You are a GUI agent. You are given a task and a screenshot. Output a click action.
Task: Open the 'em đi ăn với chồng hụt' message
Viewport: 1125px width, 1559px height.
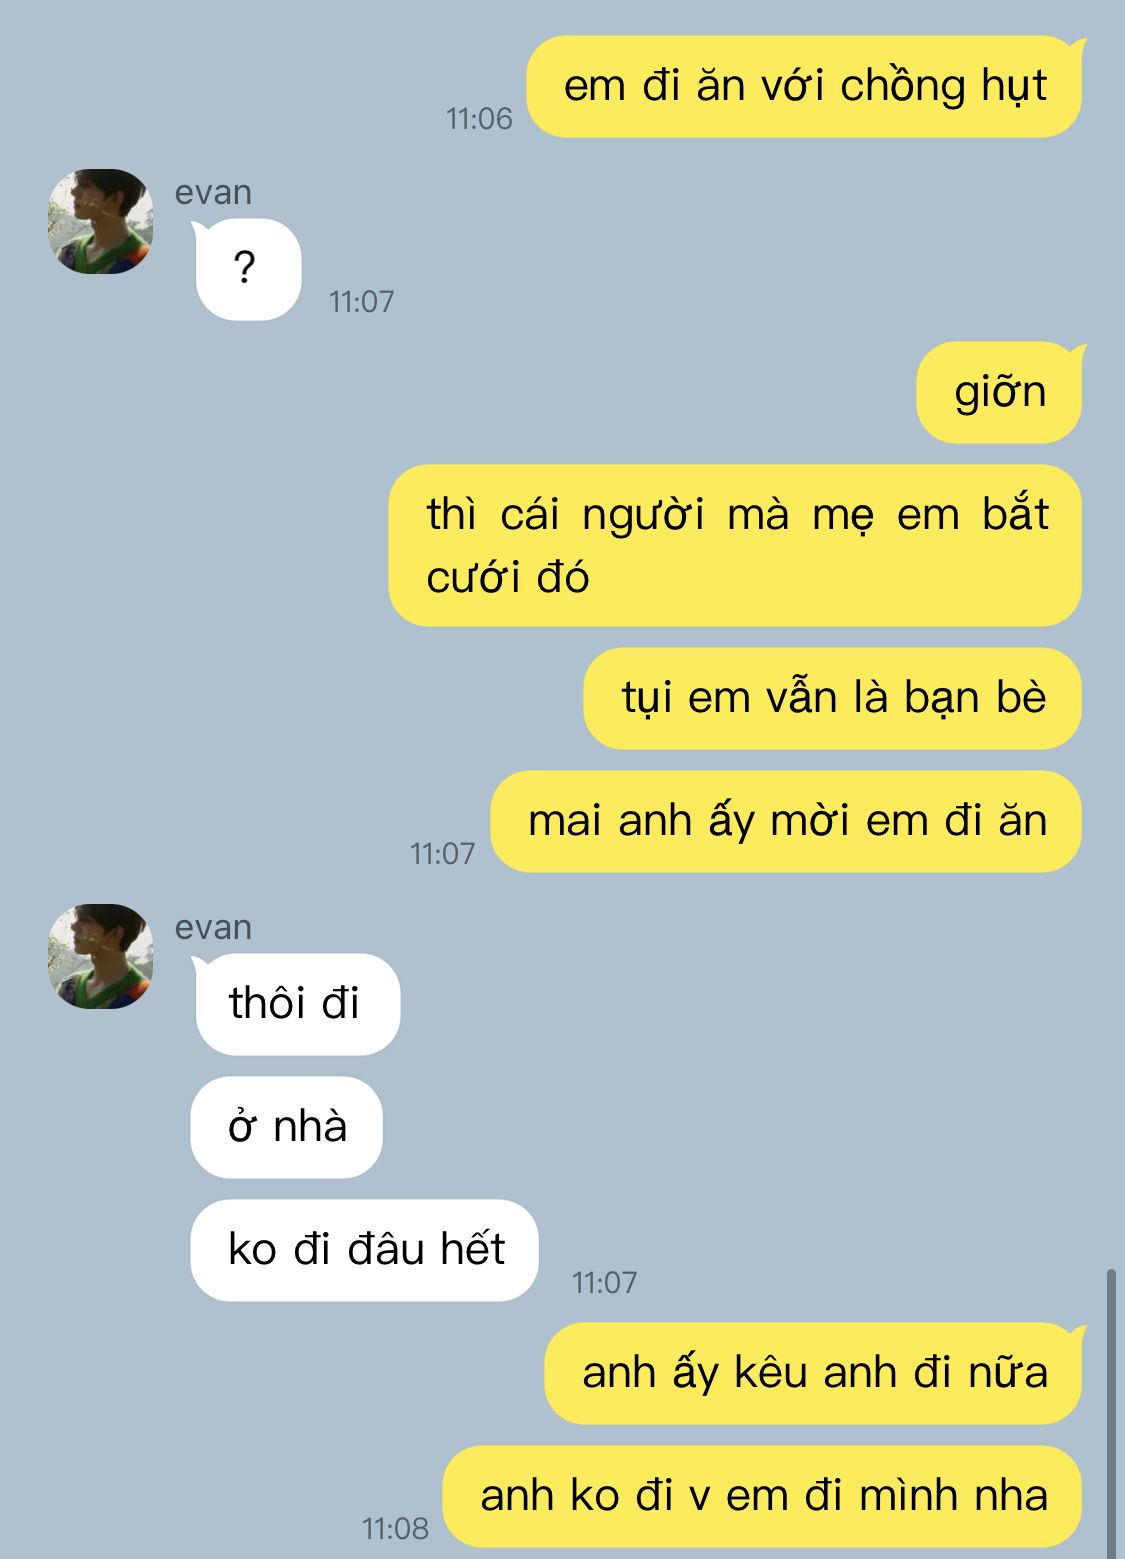805,86
